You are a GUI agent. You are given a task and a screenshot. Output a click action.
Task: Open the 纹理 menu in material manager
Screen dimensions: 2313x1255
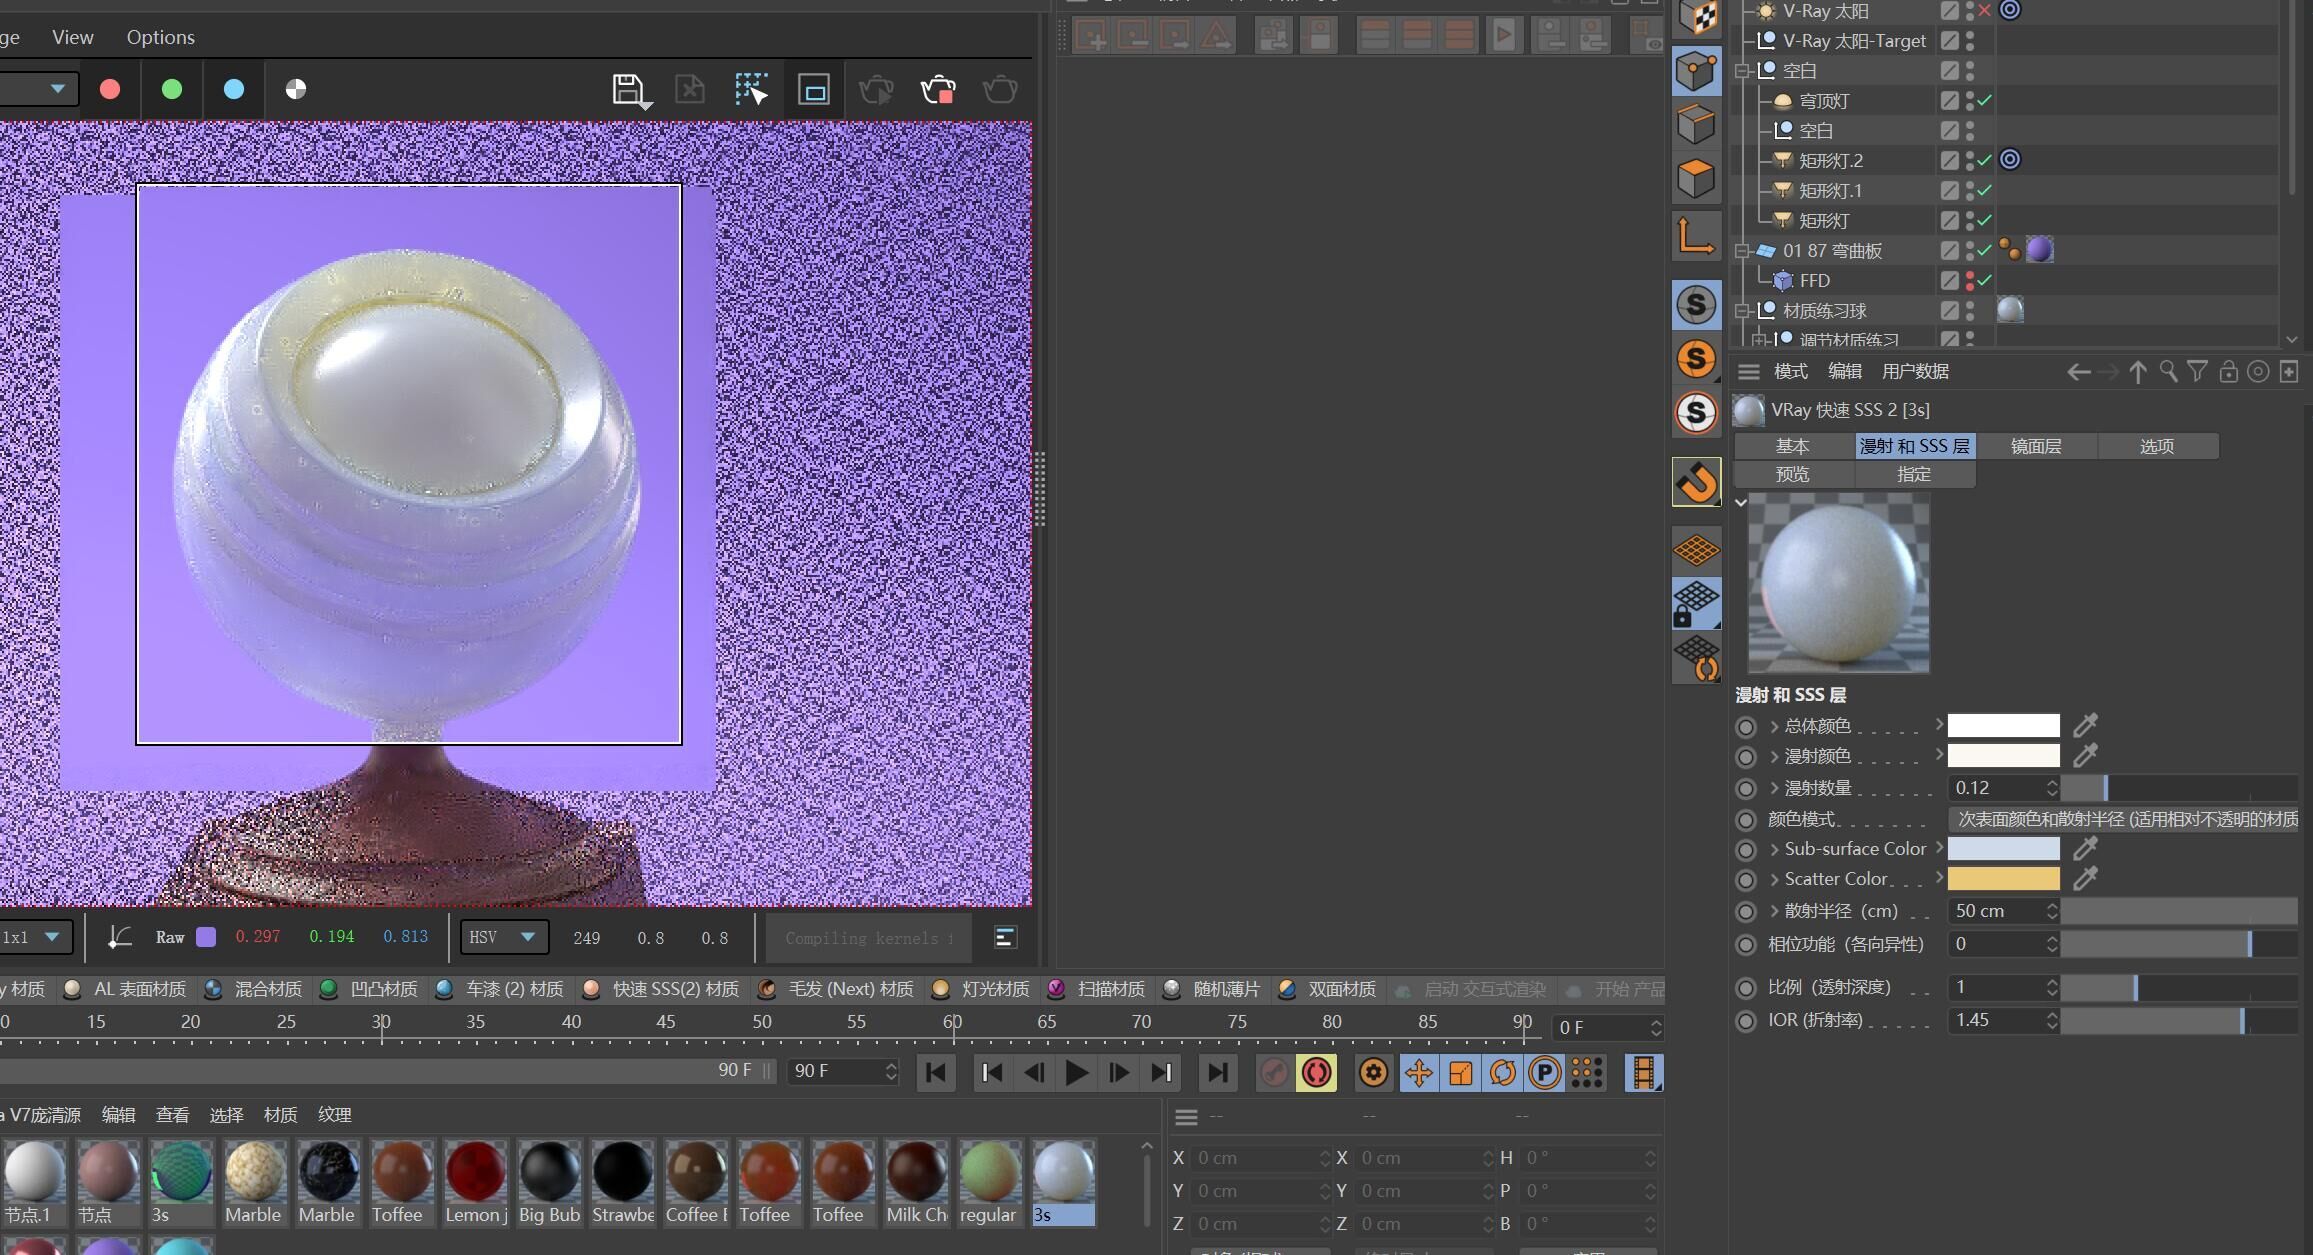334,1114
